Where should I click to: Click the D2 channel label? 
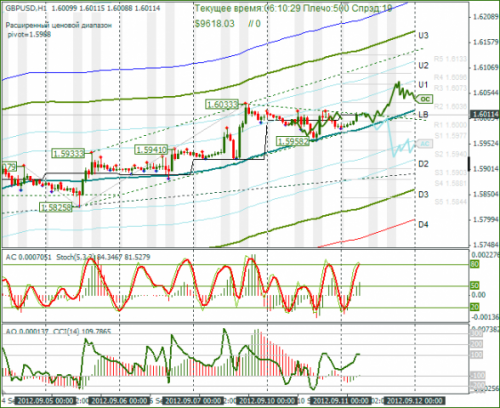click(x=423, y=164)
